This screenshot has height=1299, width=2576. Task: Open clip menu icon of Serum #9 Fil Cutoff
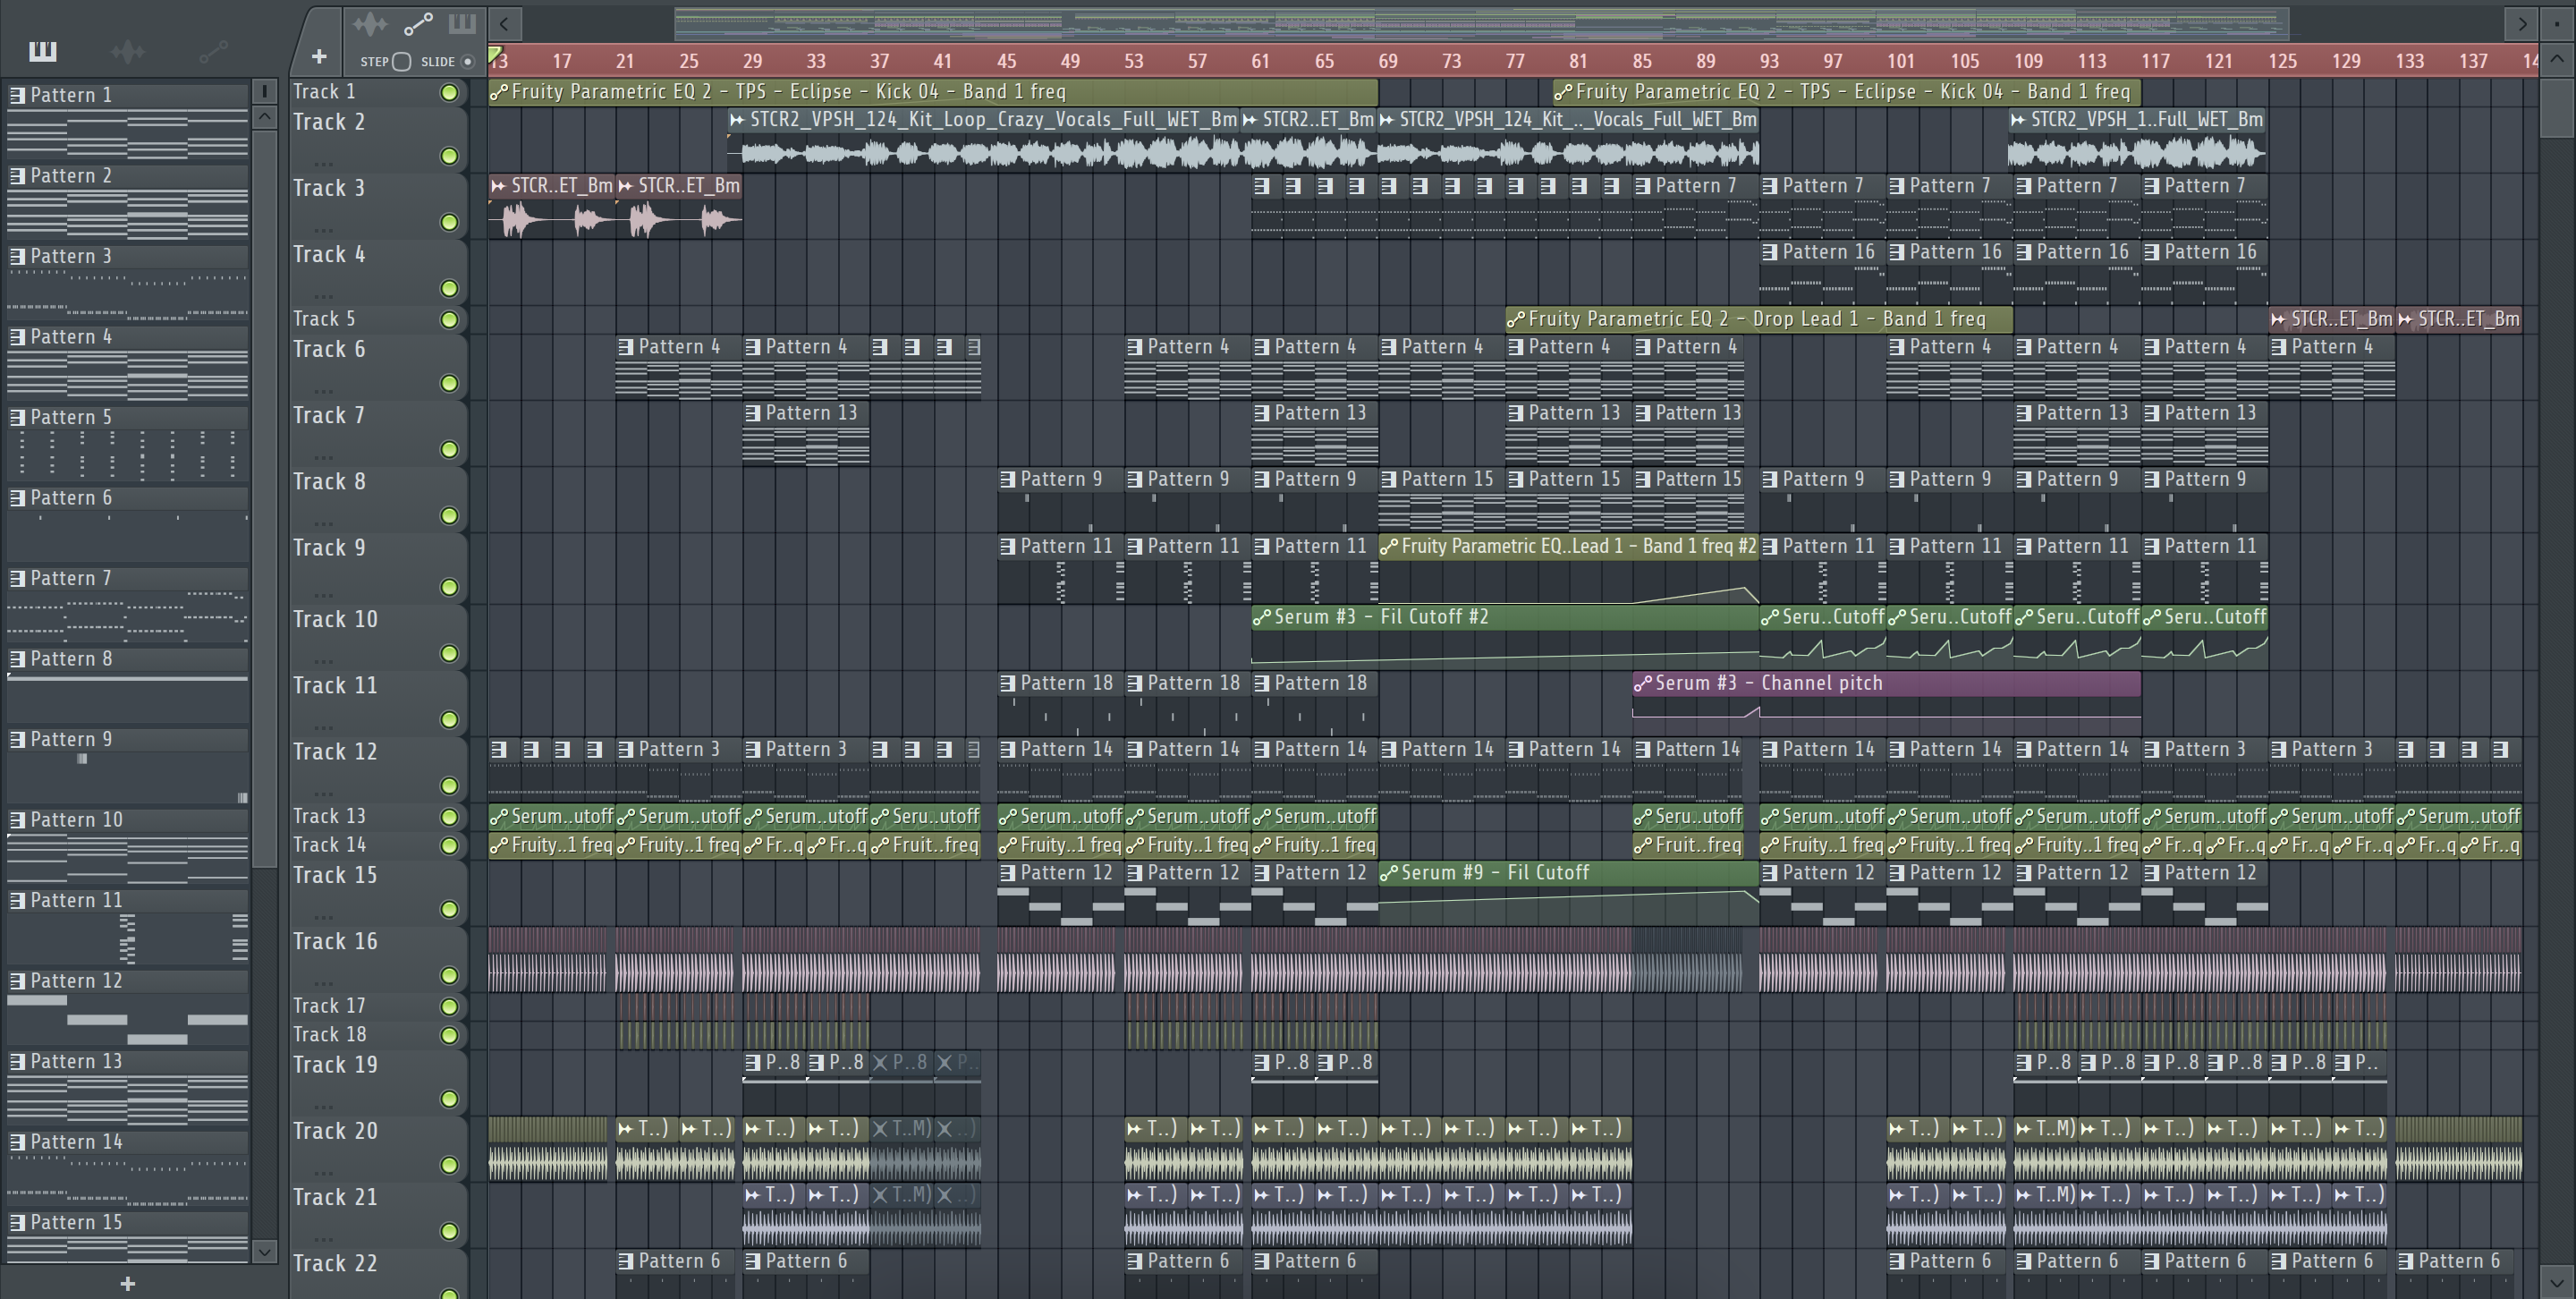[x=1389, y=873]
